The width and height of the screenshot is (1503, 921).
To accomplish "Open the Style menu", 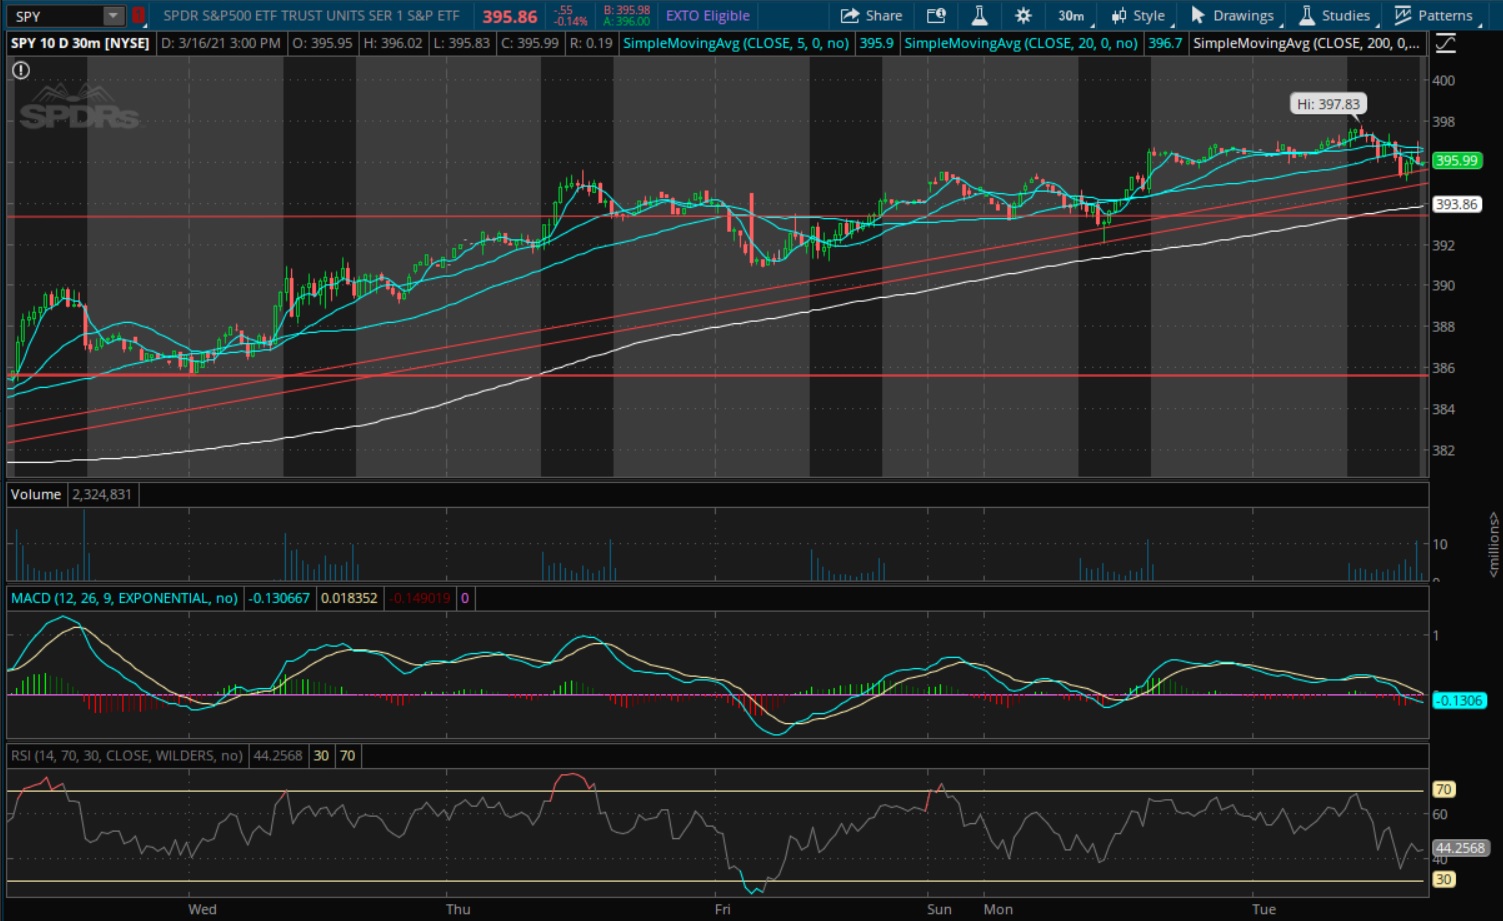I will [1139, 16].
